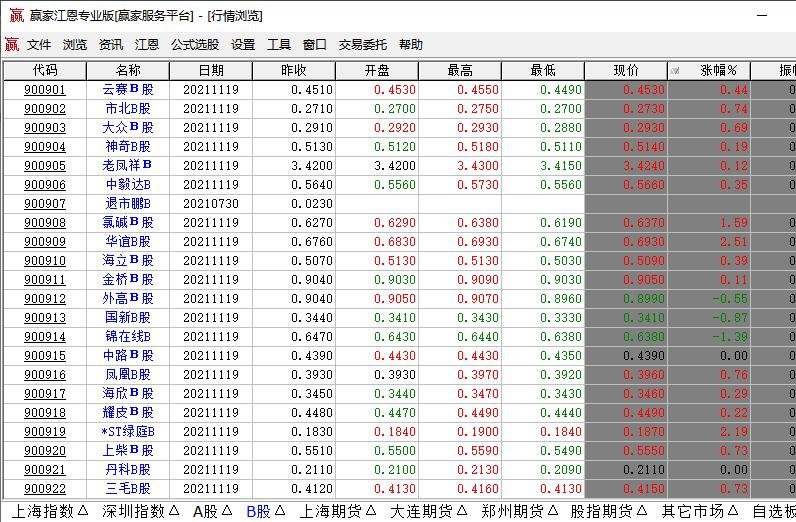
Task: Select the 云赛B股 name cell
Action: coord(128,90)
